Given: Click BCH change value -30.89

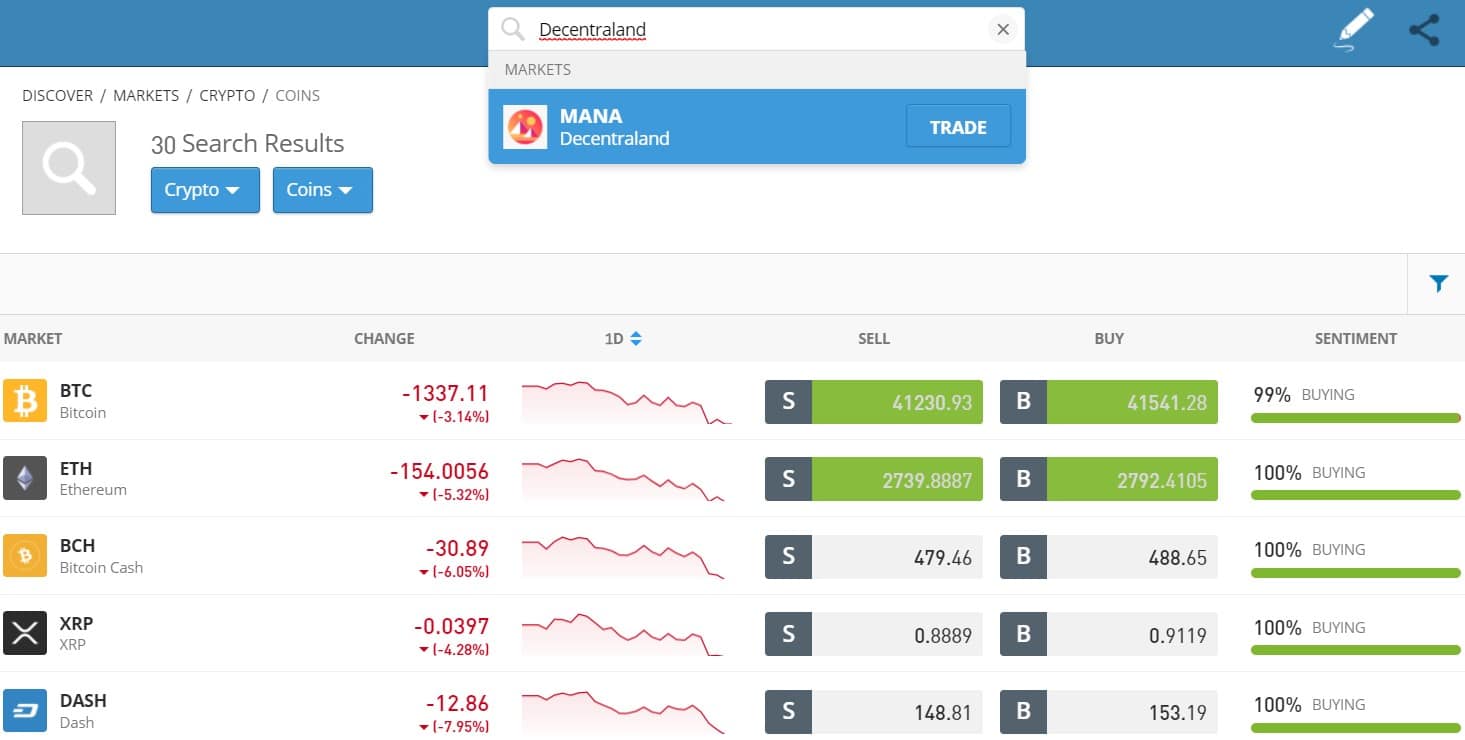Looking at the screenshot, I should (457, 549).
